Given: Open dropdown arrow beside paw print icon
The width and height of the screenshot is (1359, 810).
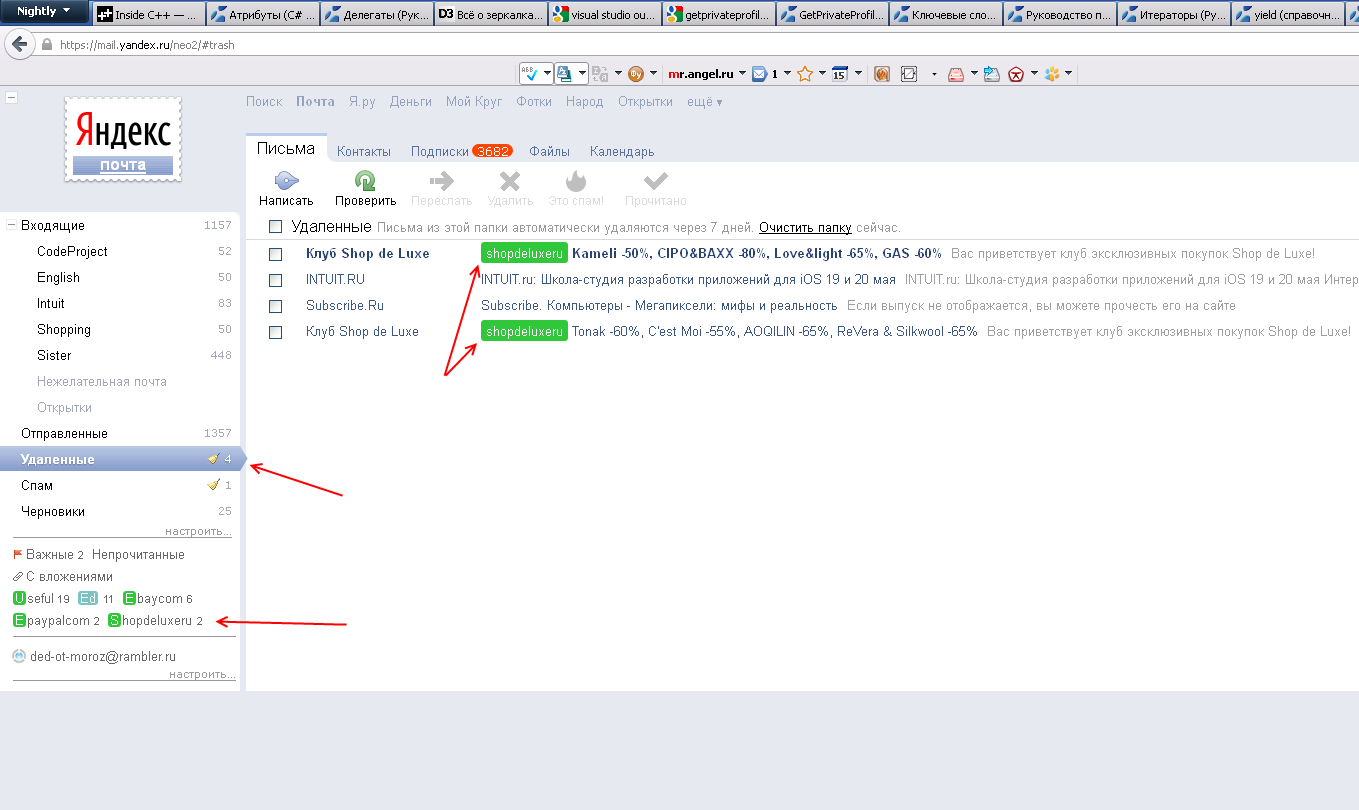Looking at the screenshot, I should point(1069,74).
